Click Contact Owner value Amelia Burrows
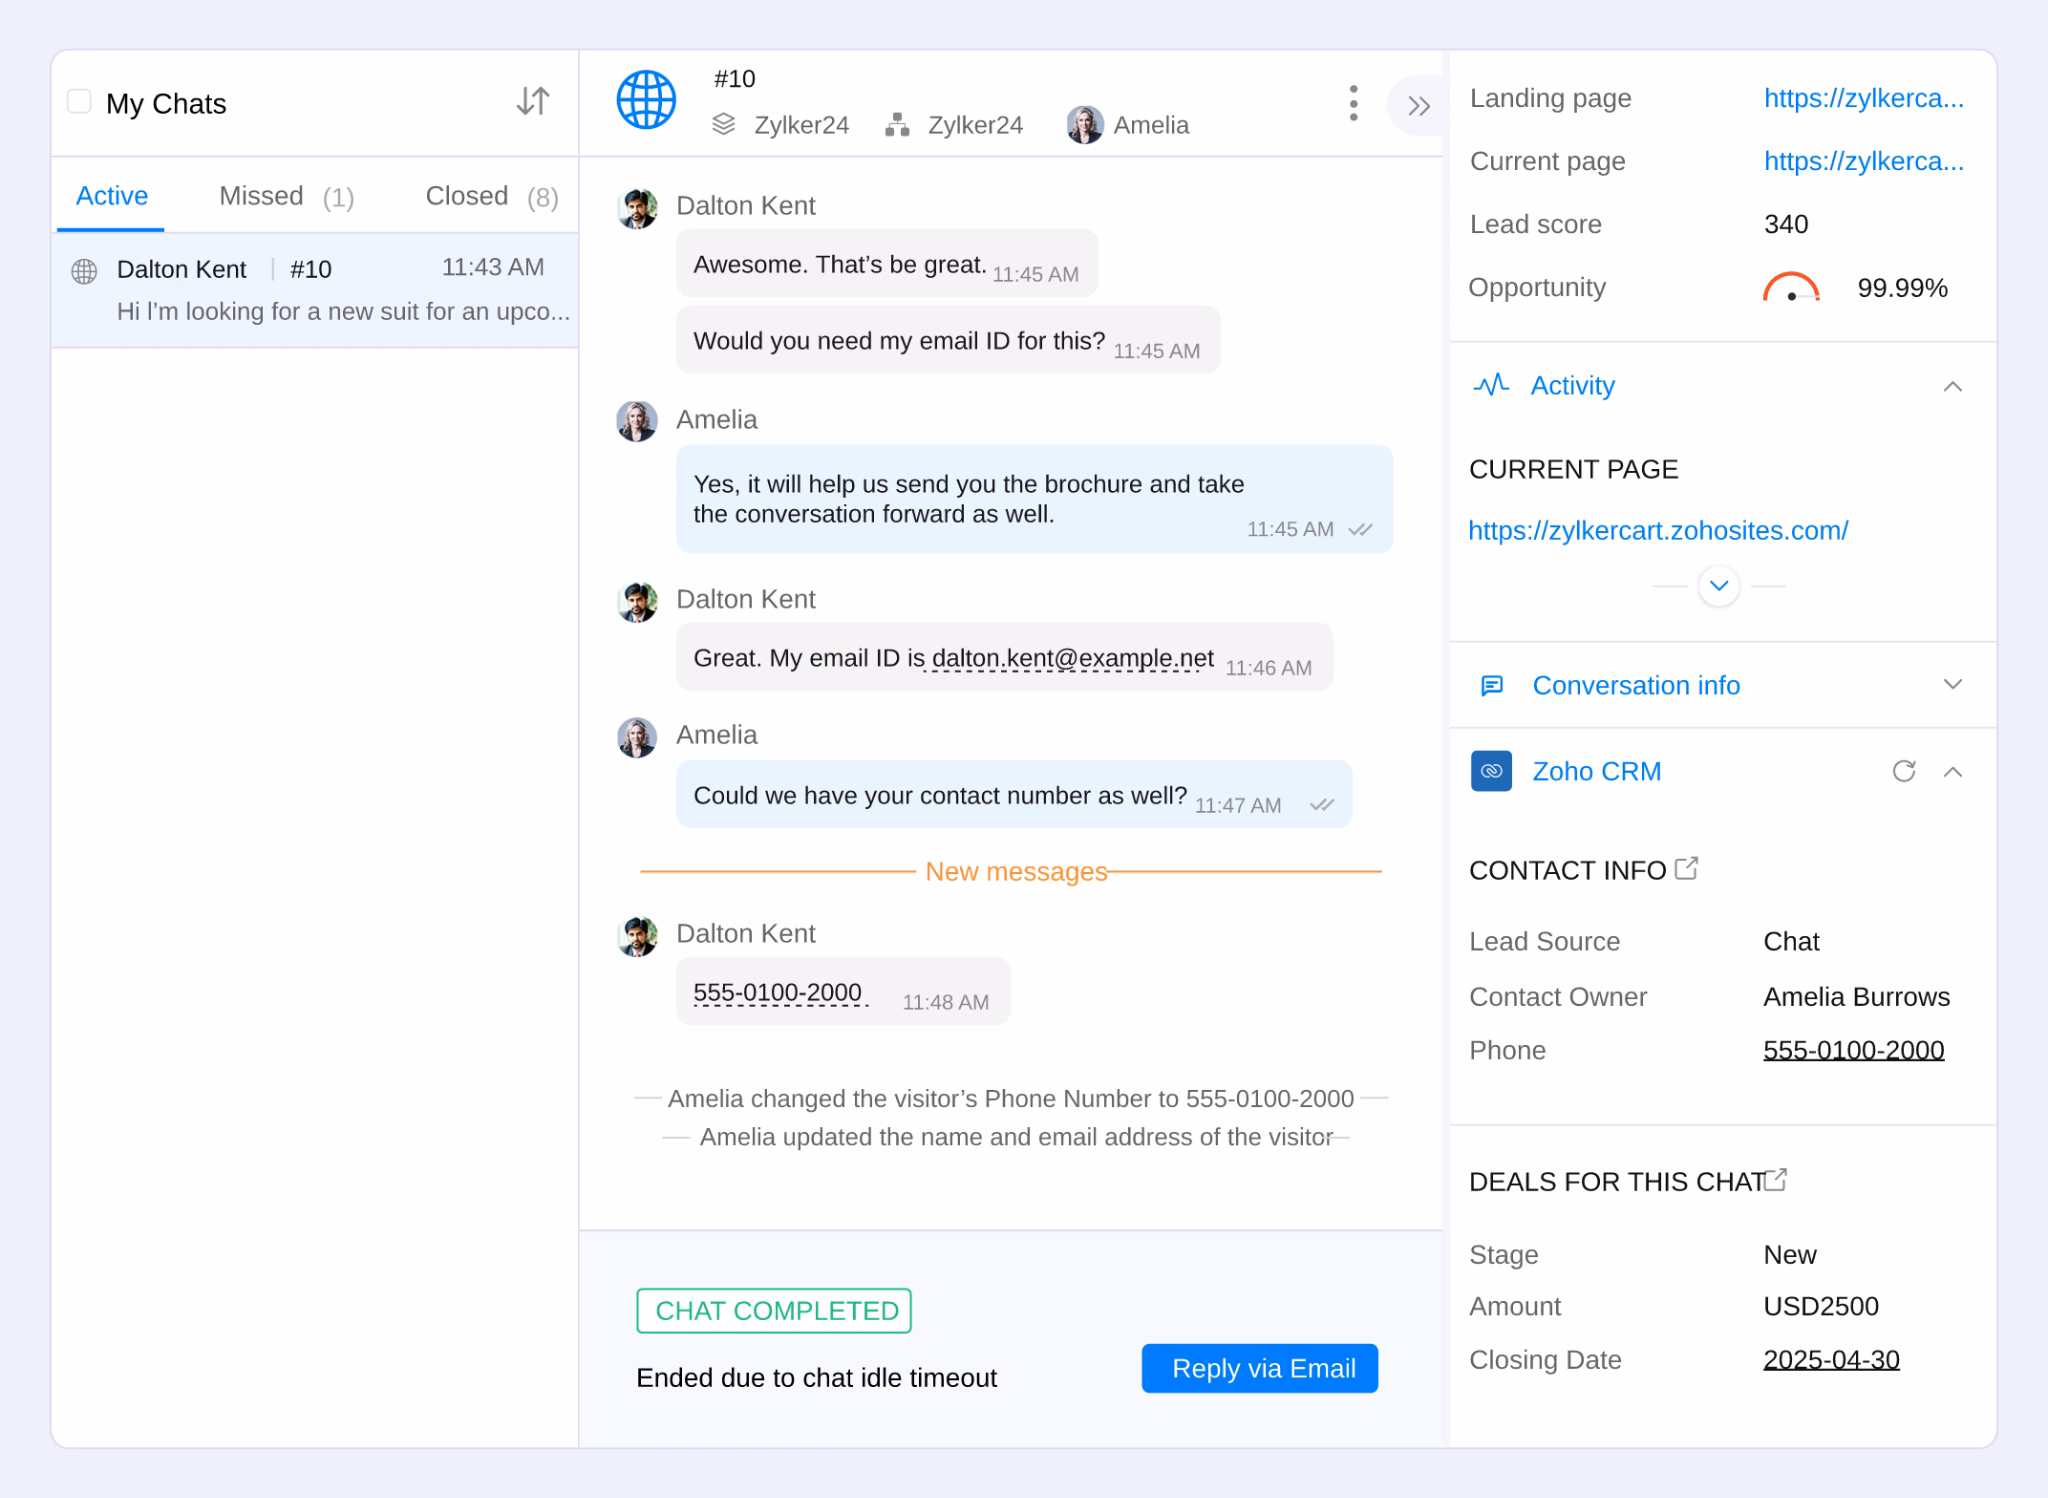The image size is (2048, 1498). click(1856, 997)
